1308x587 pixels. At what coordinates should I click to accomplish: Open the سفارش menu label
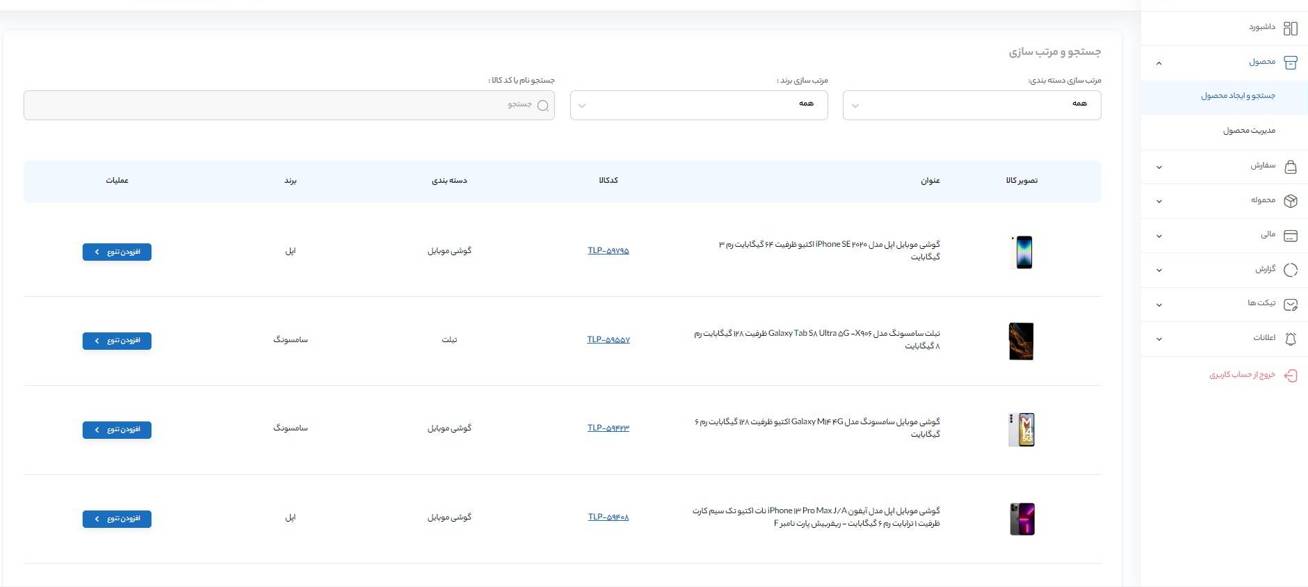[1263, 166]
